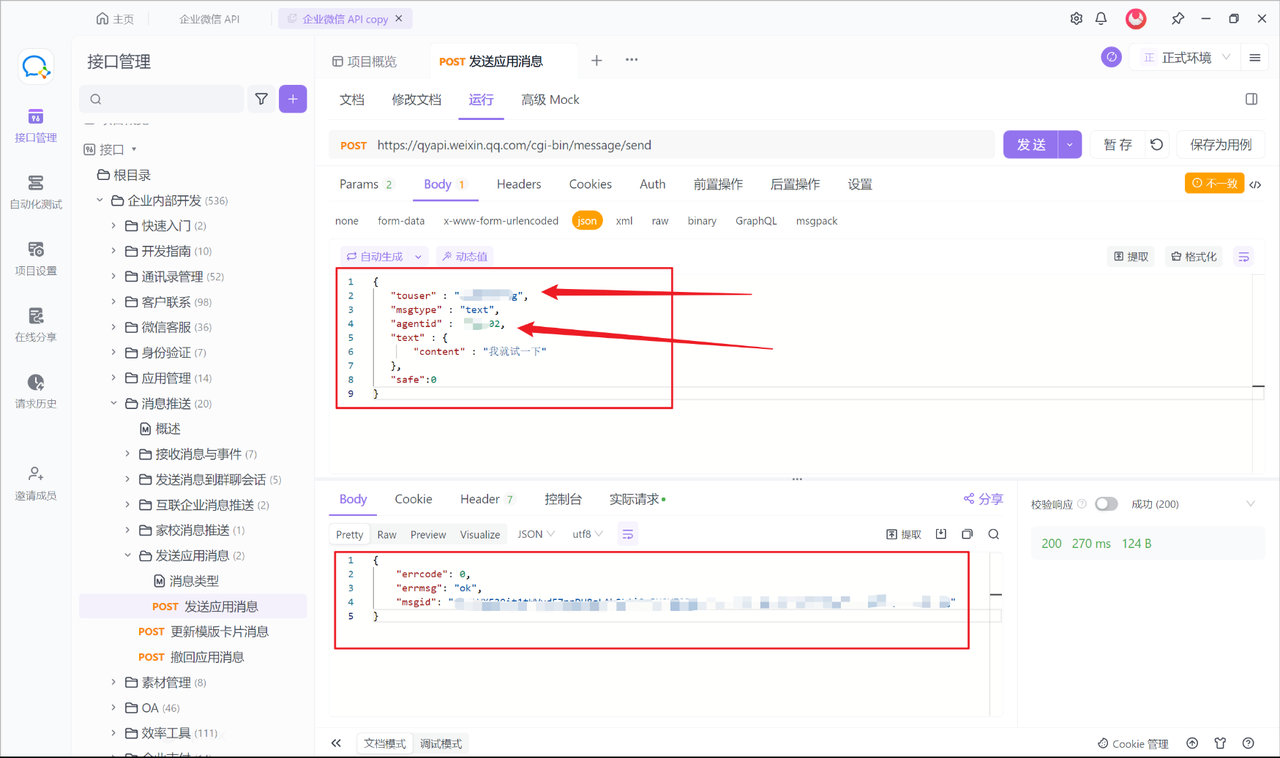The width and height of the screenshot is (1280, 758).
Task: Select the form-data body type
Action: 401,221
